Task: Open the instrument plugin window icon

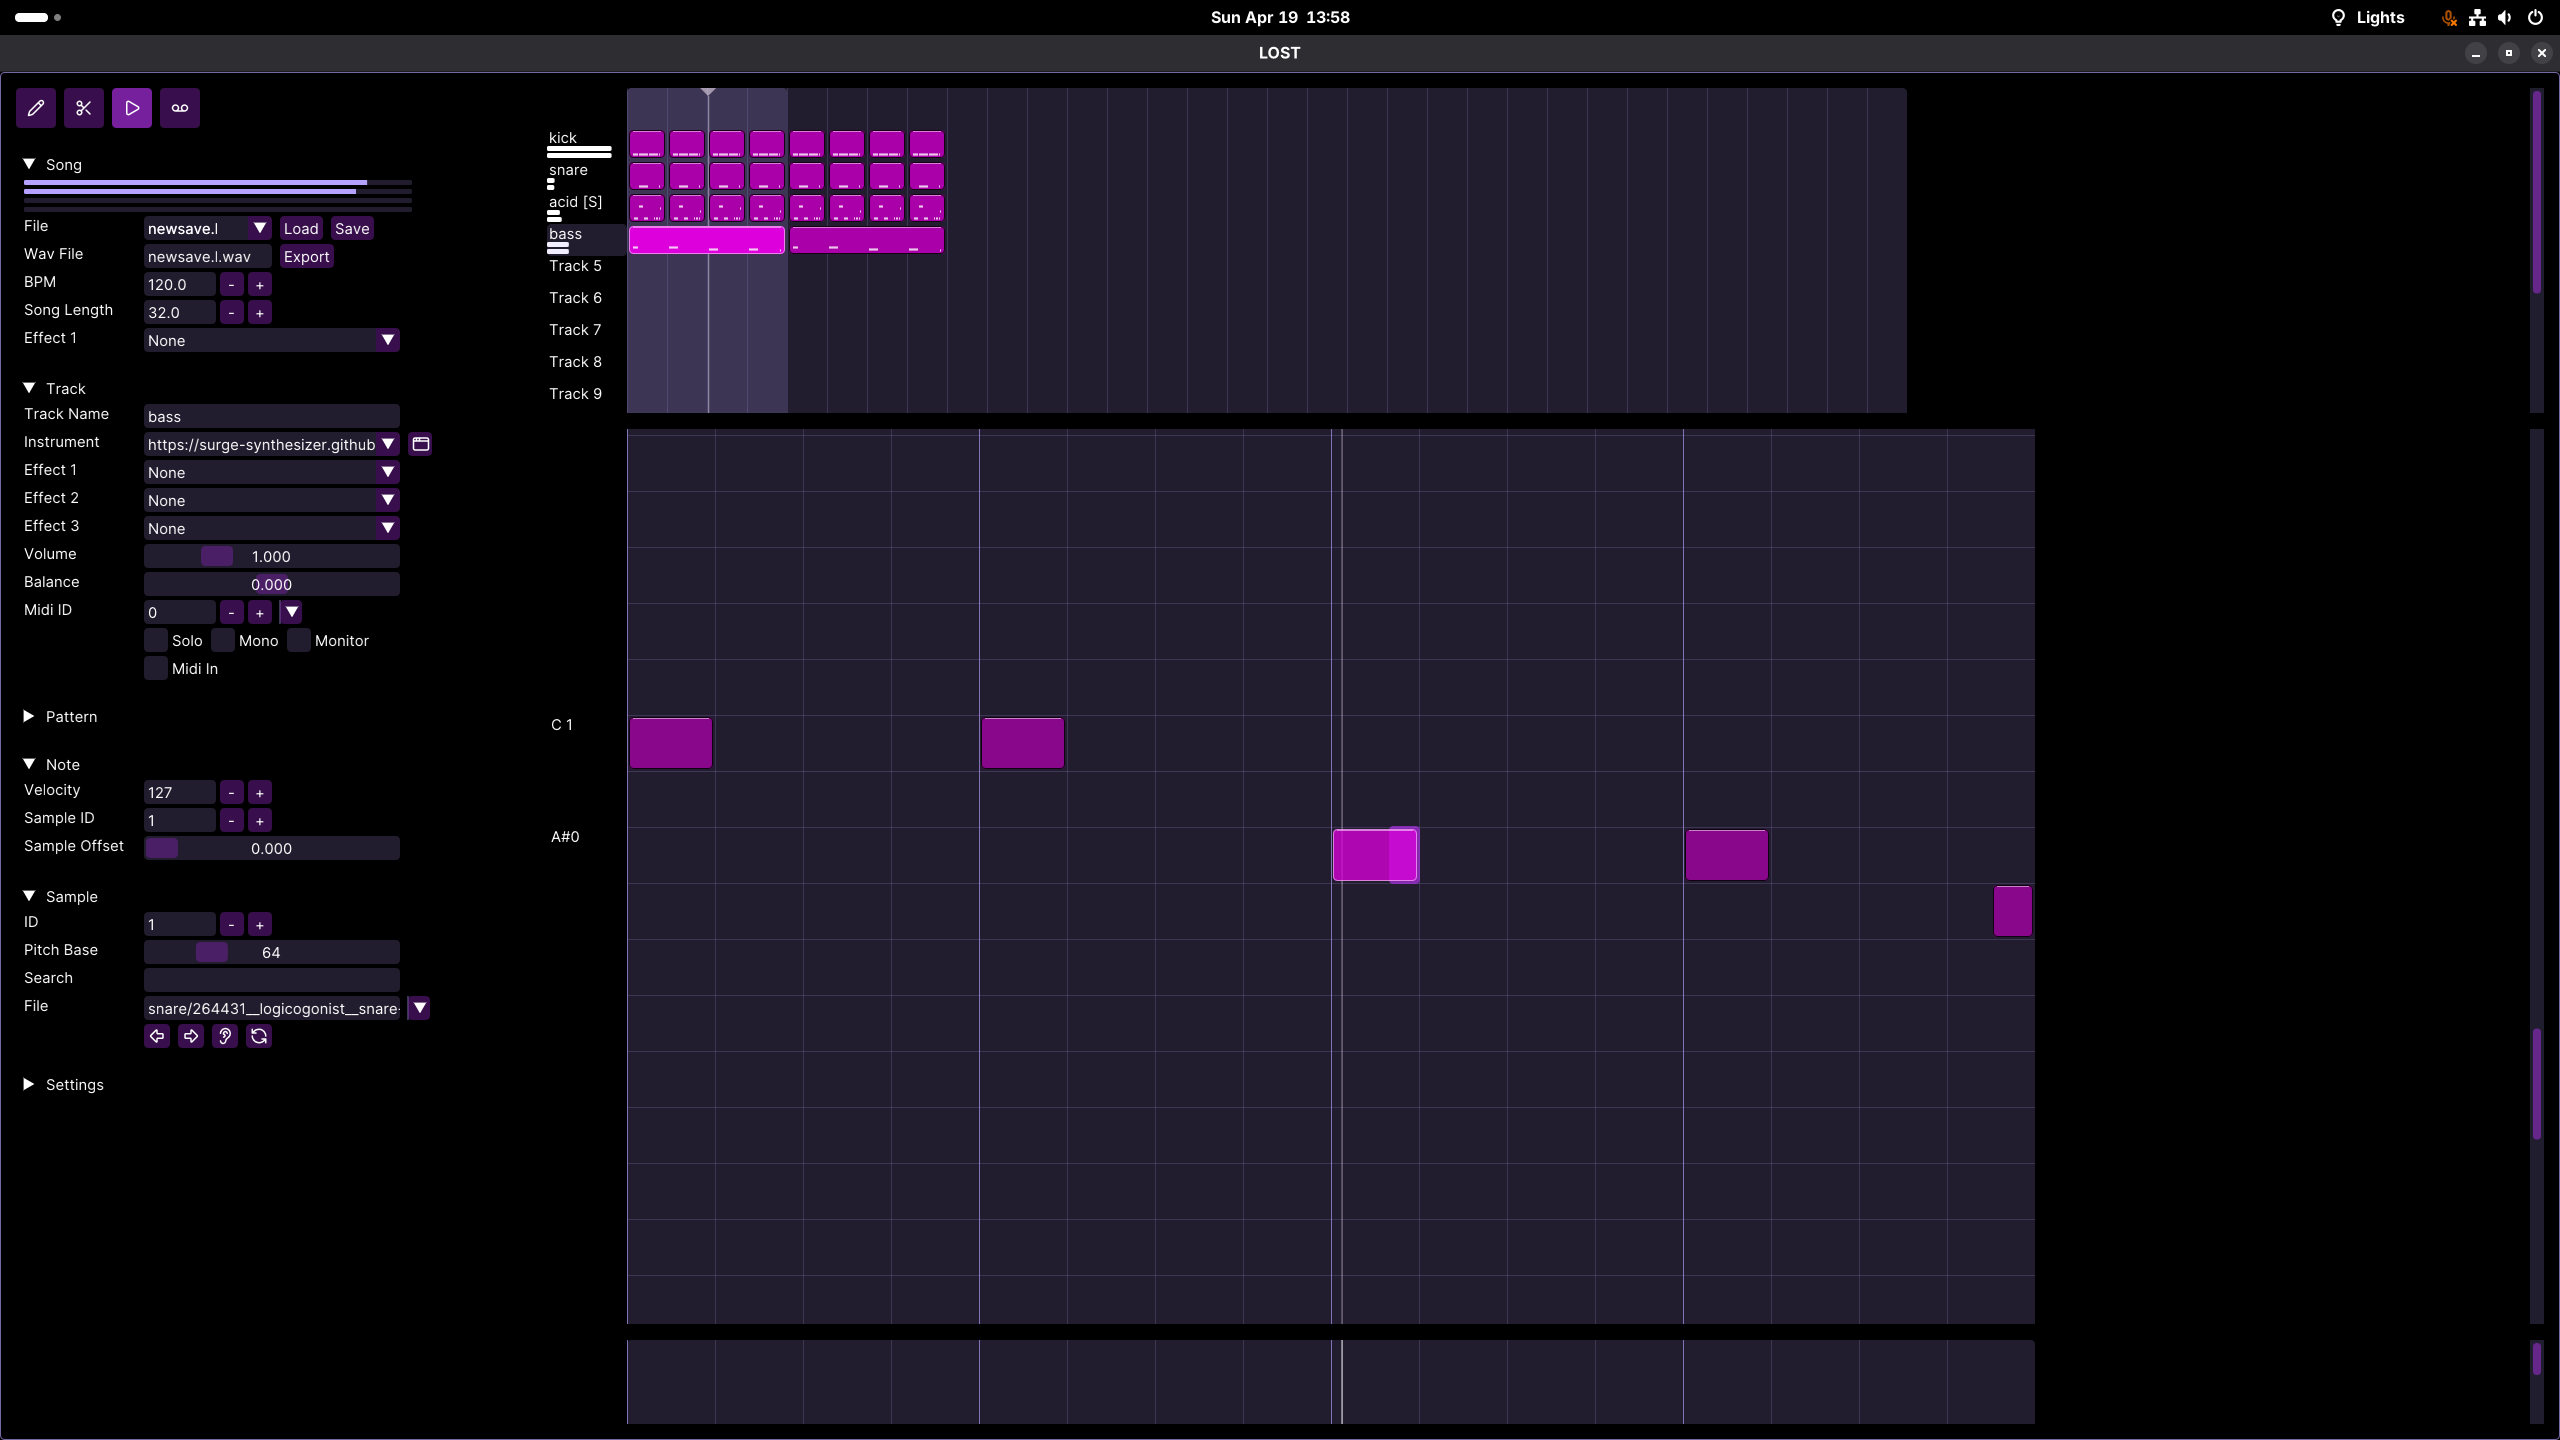Action: (421, 444)
